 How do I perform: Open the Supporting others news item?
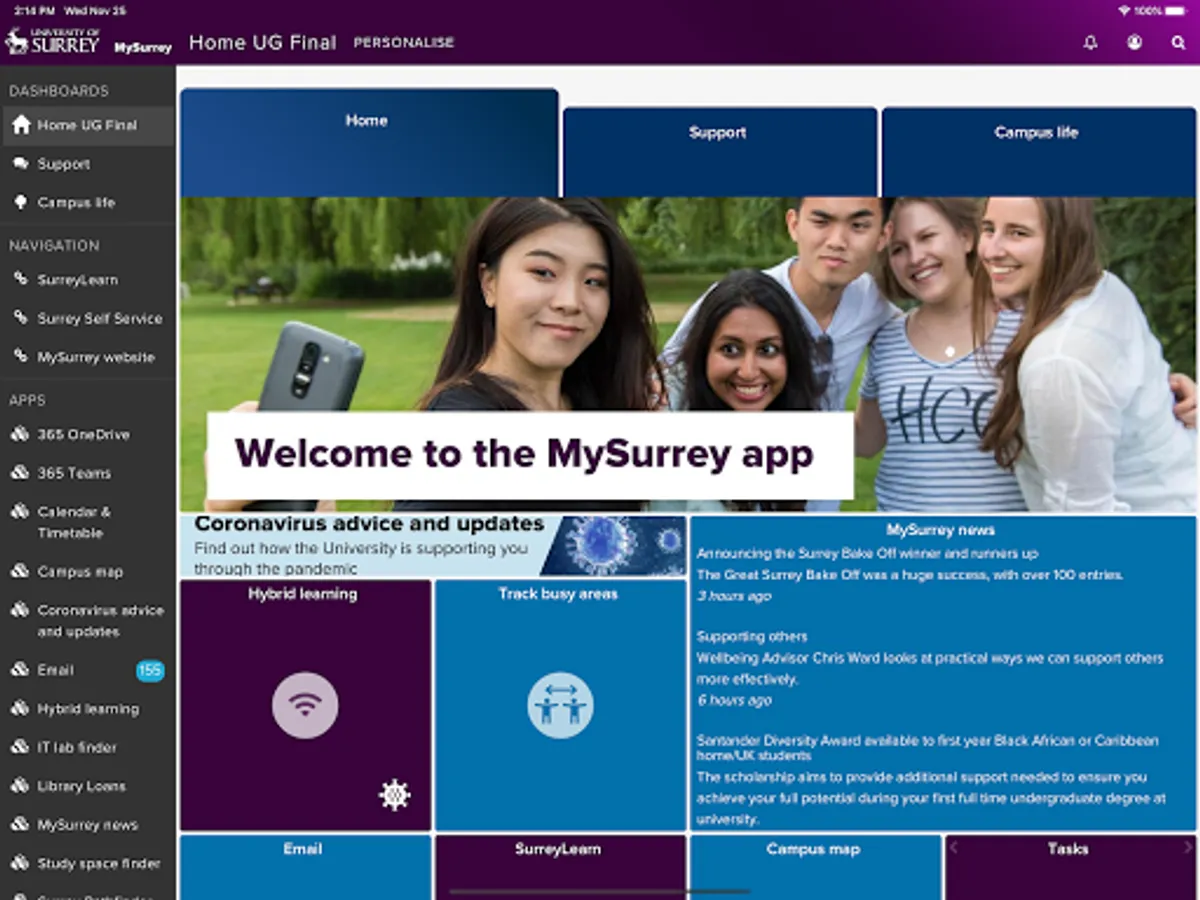[x=930, y=668]
